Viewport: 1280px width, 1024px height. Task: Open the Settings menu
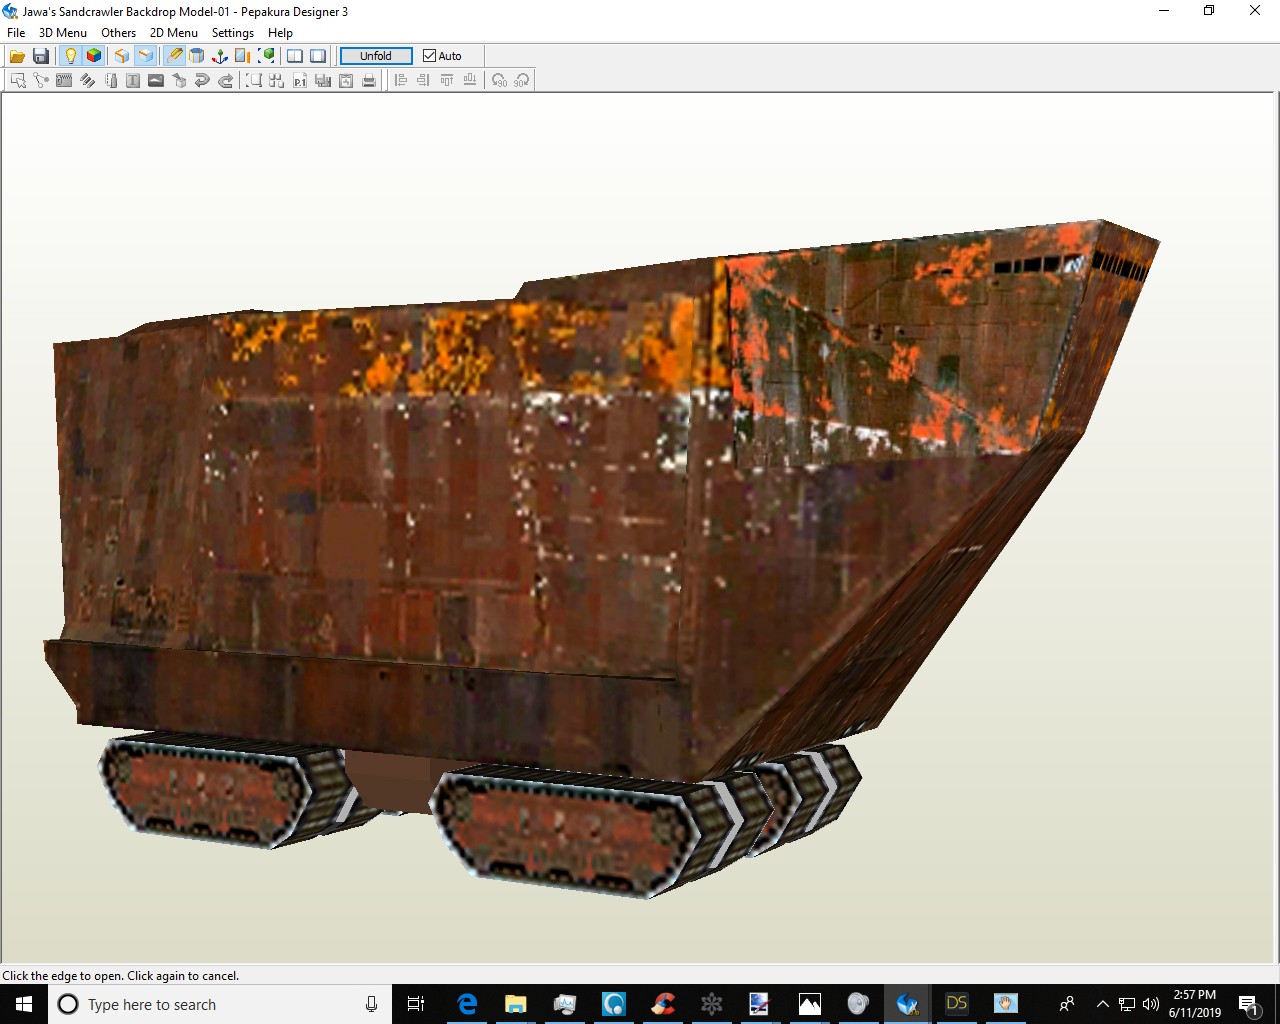pyautogui.click(x=233, y=33)
